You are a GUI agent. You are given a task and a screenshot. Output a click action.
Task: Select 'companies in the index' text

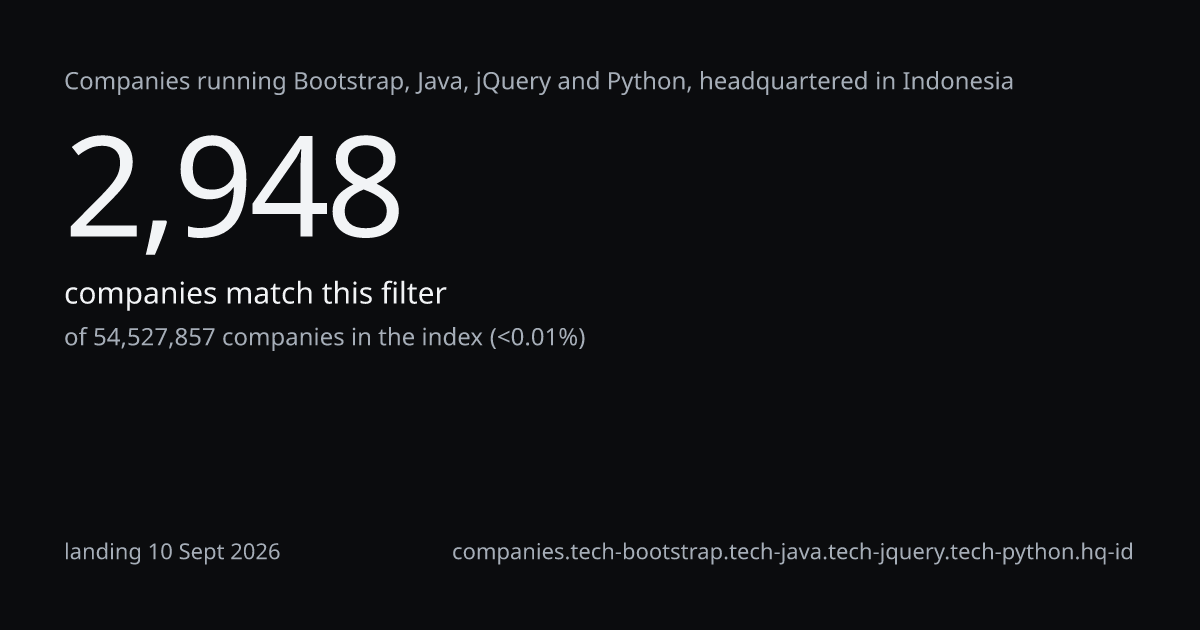[352, 338]
